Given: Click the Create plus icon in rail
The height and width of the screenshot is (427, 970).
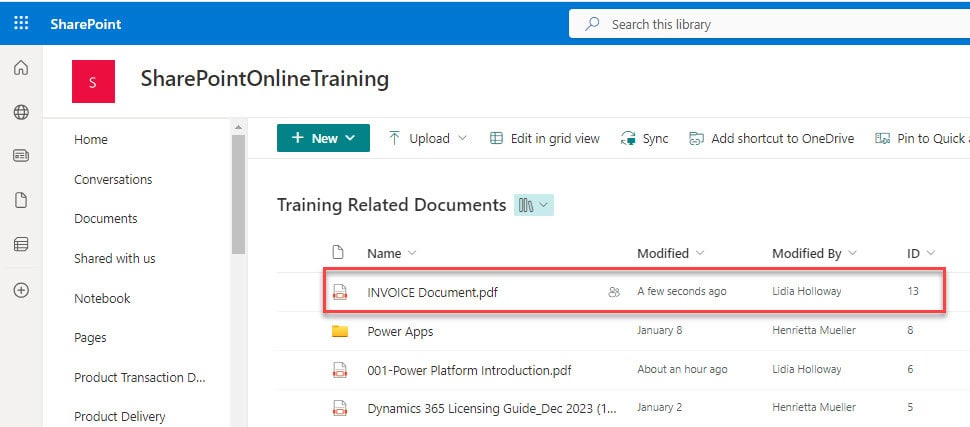Looking at the screenshot, I should (21, 290).
